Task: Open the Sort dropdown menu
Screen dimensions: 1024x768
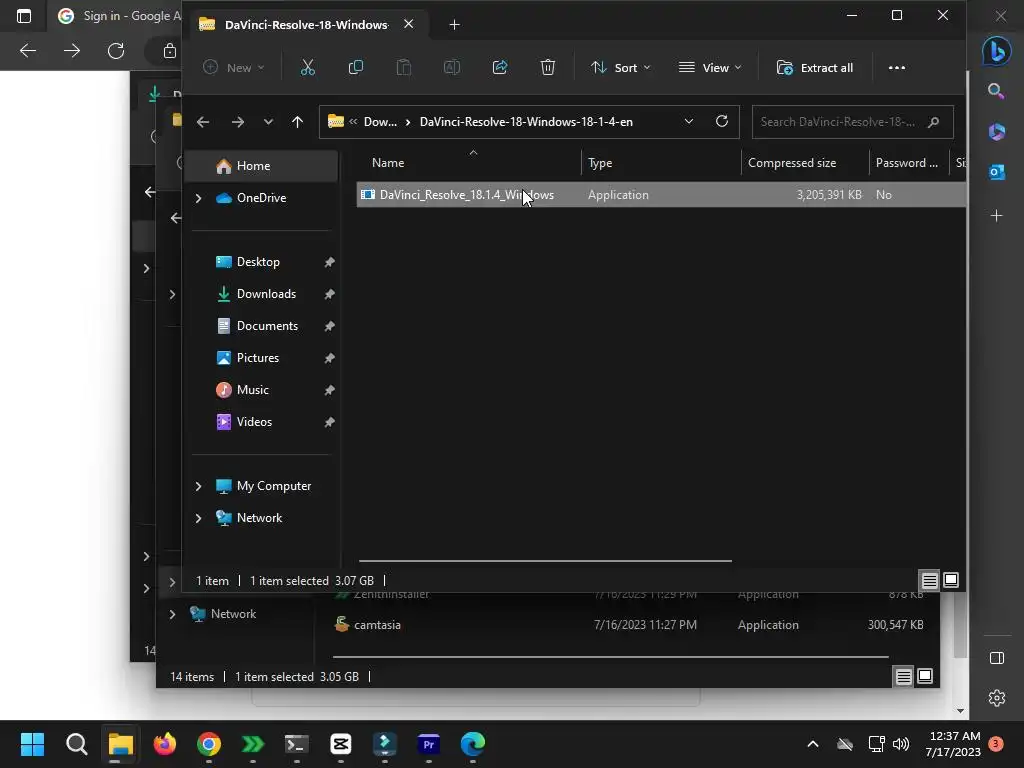Action: 620,67
